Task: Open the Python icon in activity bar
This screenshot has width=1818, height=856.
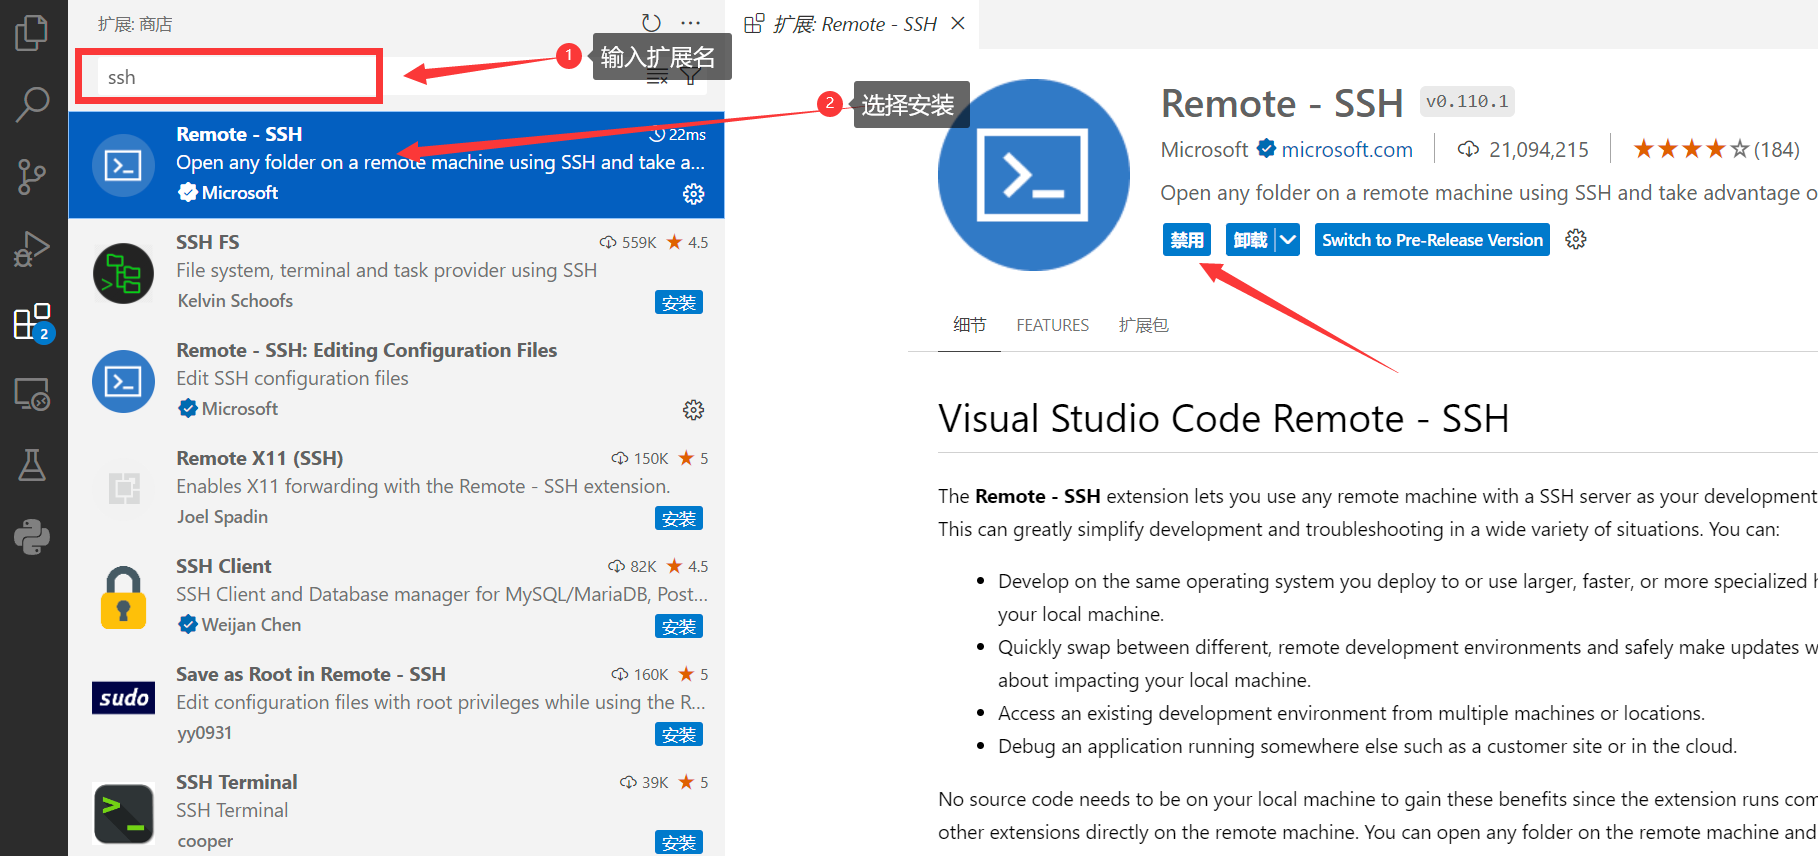Action: coord(32,538)
